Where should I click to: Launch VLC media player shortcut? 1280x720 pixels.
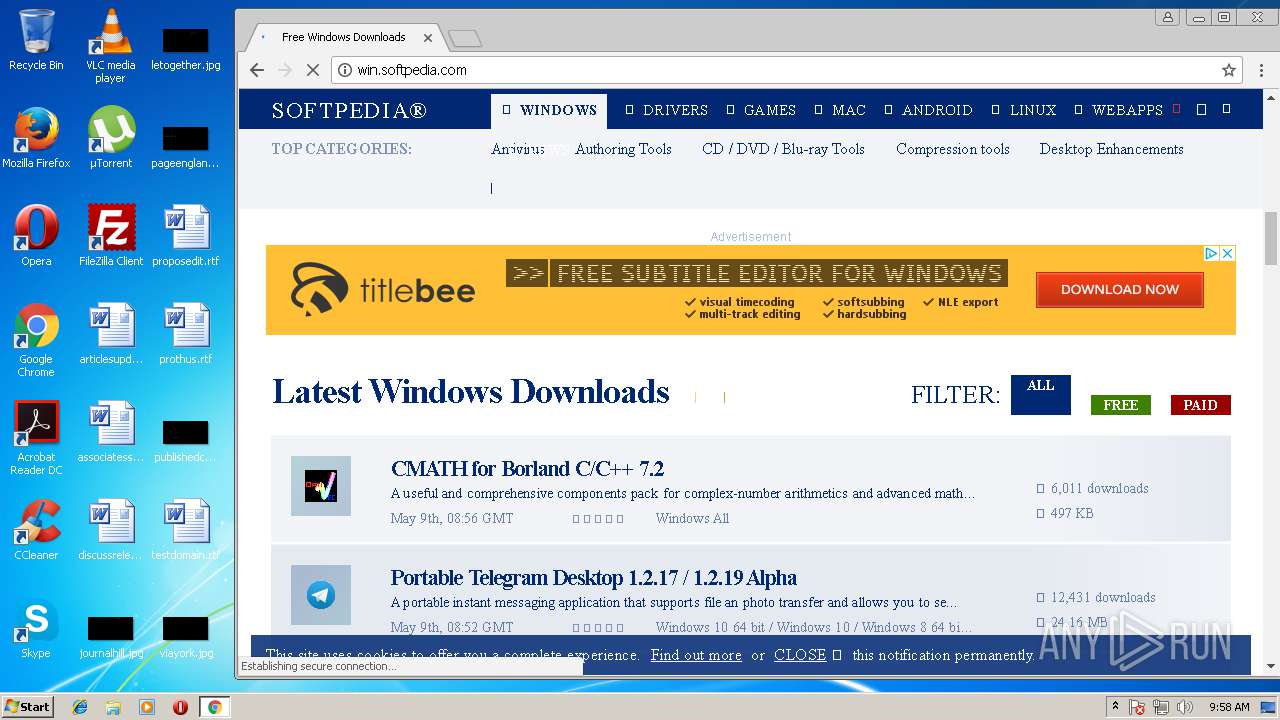110,46
